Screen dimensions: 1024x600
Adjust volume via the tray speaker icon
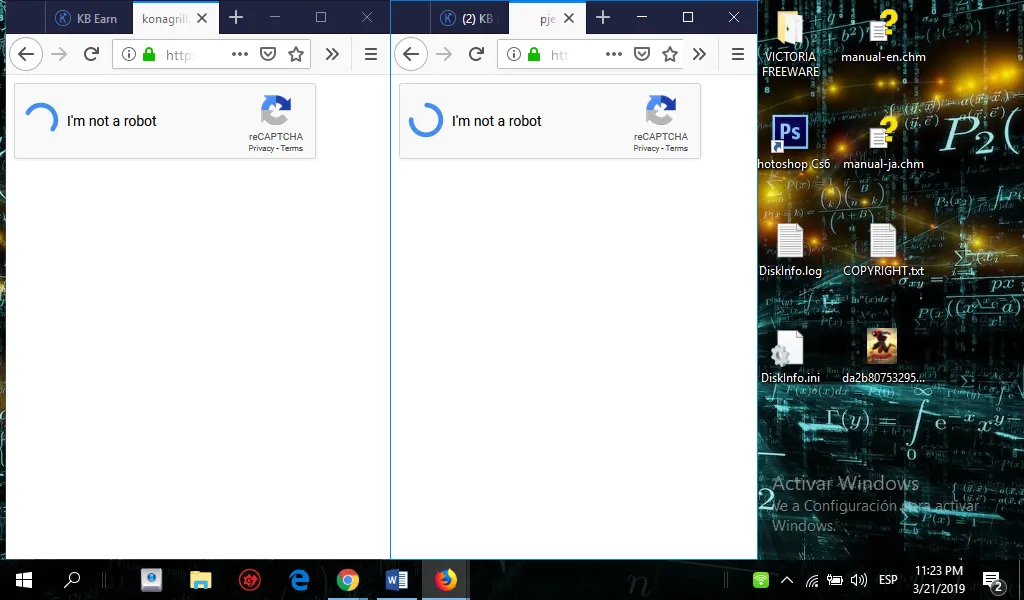point(859,580)
